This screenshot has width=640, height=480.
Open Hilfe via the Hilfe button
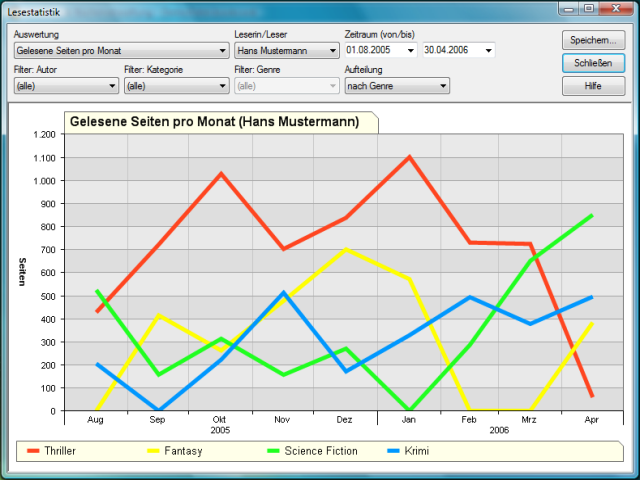tap(593, 86)
